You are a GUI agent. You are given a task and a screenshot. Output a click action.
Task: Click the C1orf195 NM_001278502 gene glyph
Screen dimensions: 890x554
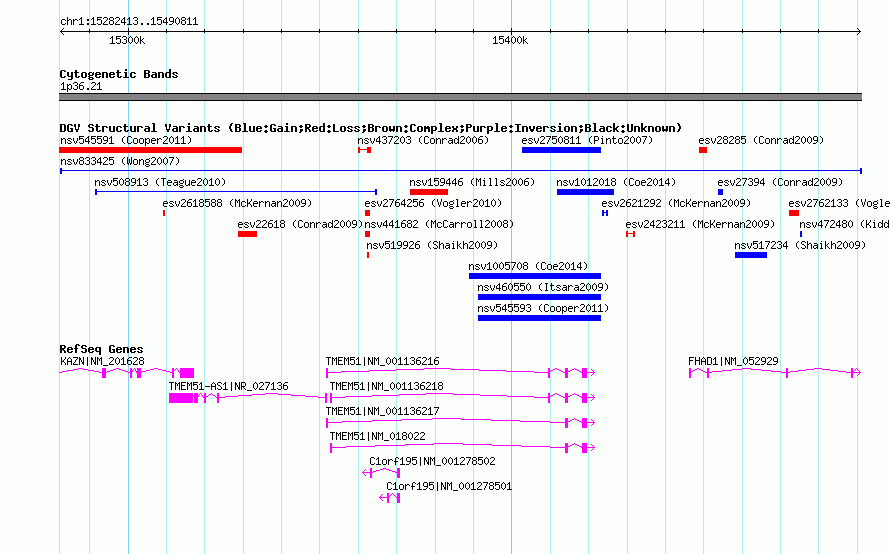tap(381, 473)
